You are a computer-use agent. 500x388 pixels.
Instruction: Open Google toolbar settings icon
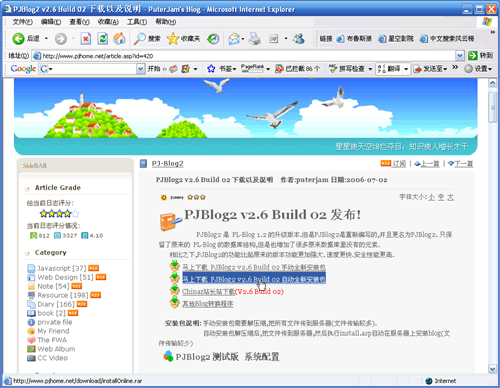click(469, 69)
